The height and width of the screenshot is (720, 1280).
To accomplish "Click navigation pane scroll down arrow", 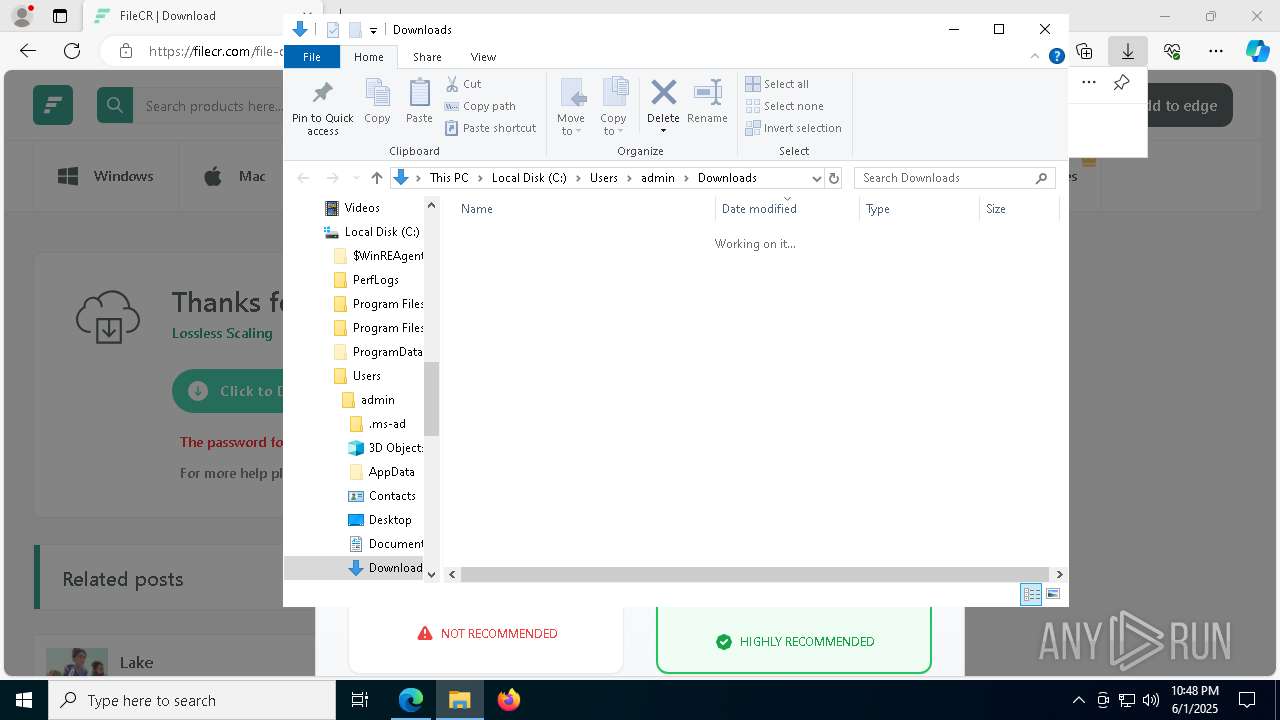I will pos(432,574).
